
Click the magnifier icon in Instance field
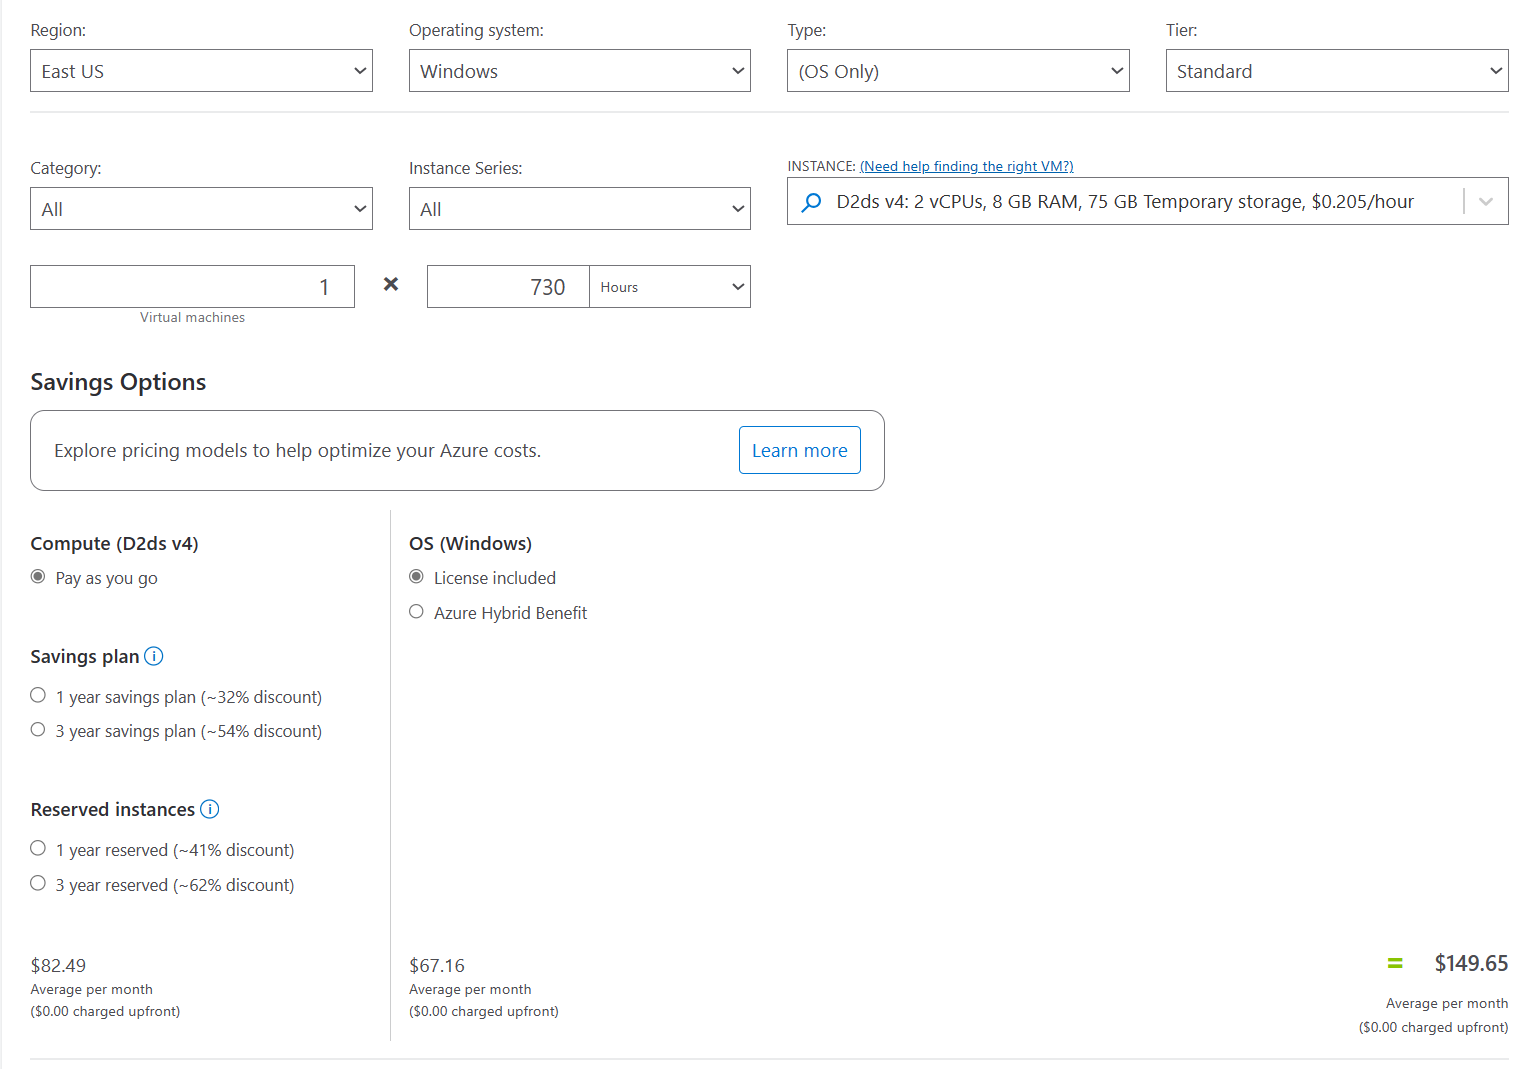[812, 202]
